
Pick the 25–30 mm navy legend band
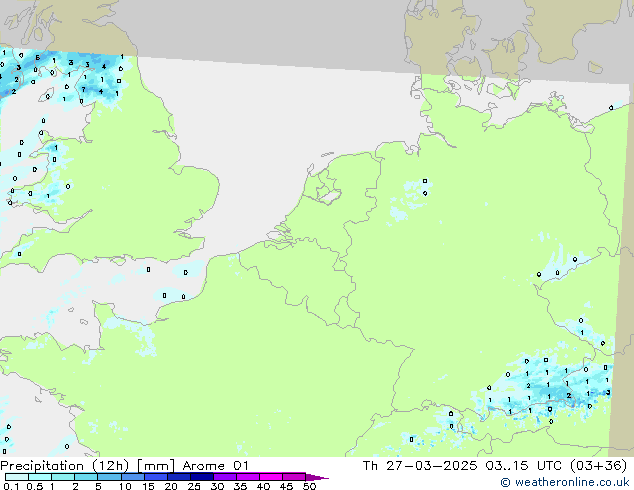pyautogui.click(x=201, y=477)
